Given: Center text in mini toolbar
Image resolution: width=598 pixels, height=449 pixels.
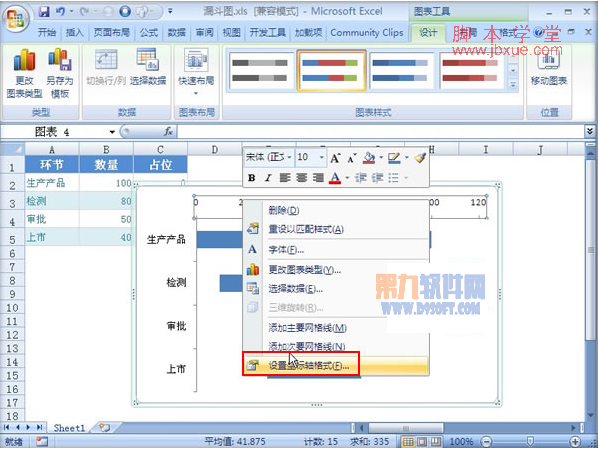Looking at the screenshot, I should tap(301, 178).
